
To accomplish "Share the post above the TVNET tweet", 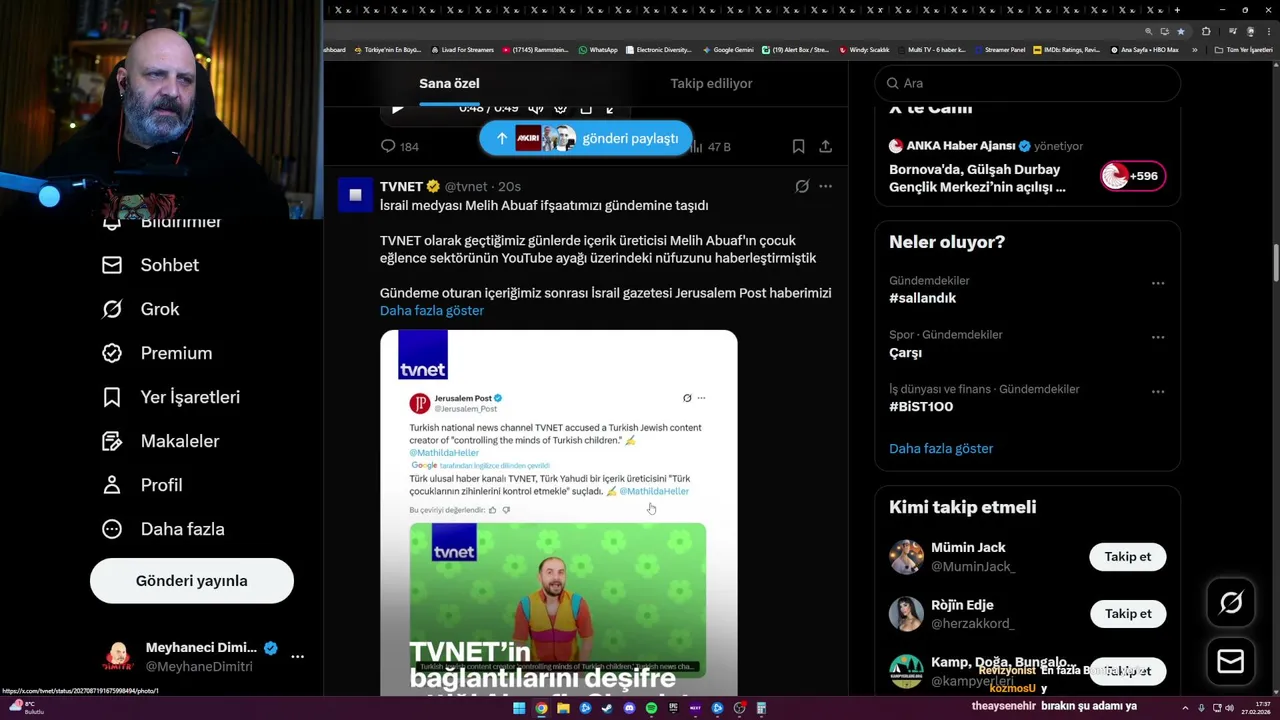I will (x=825, y=147).
